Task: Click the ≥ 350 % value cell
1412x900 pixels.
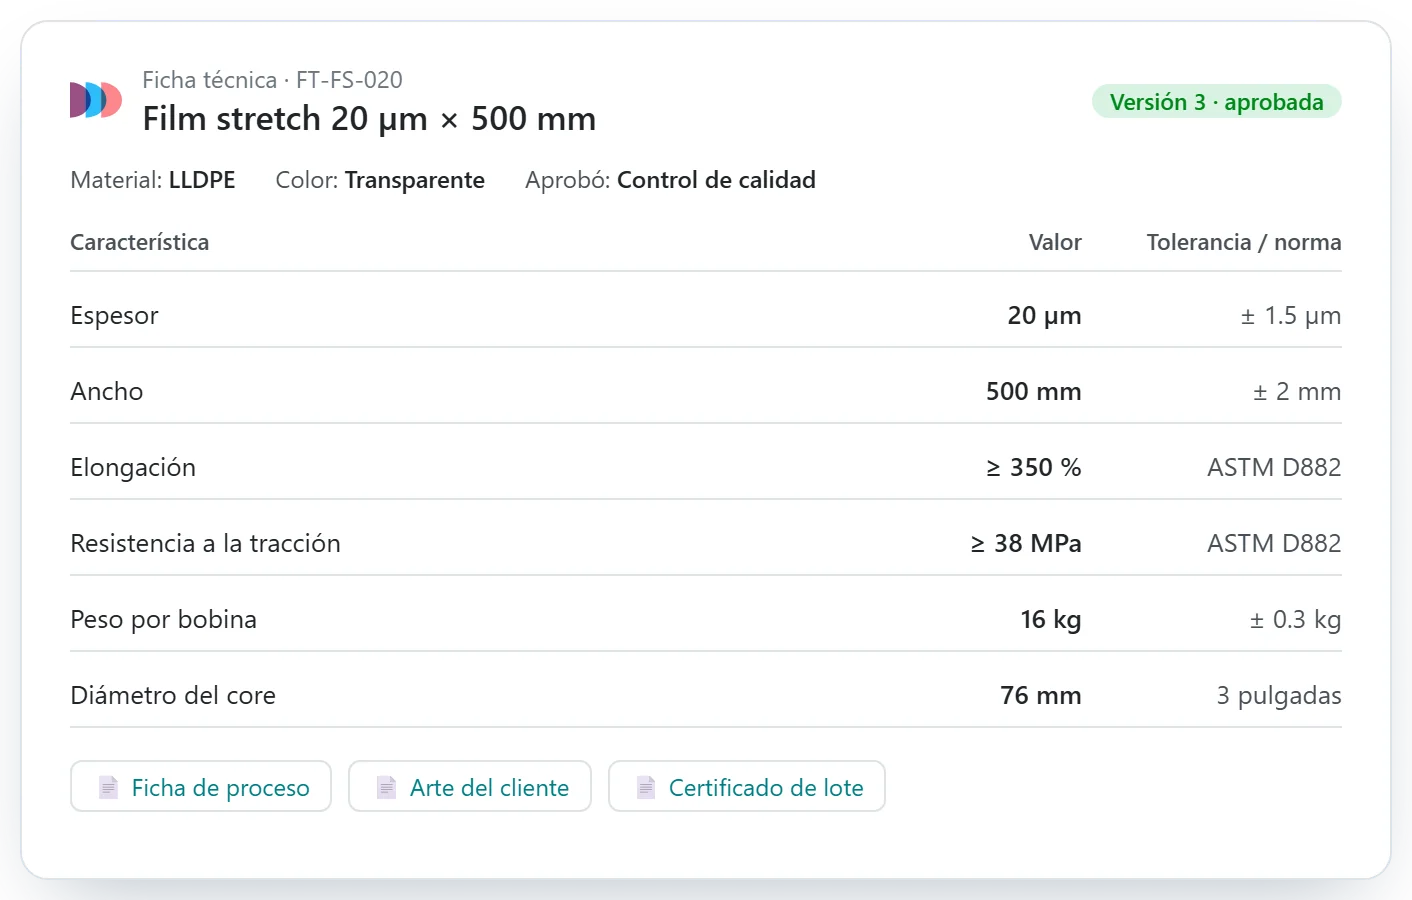Action: [1034, 468]
